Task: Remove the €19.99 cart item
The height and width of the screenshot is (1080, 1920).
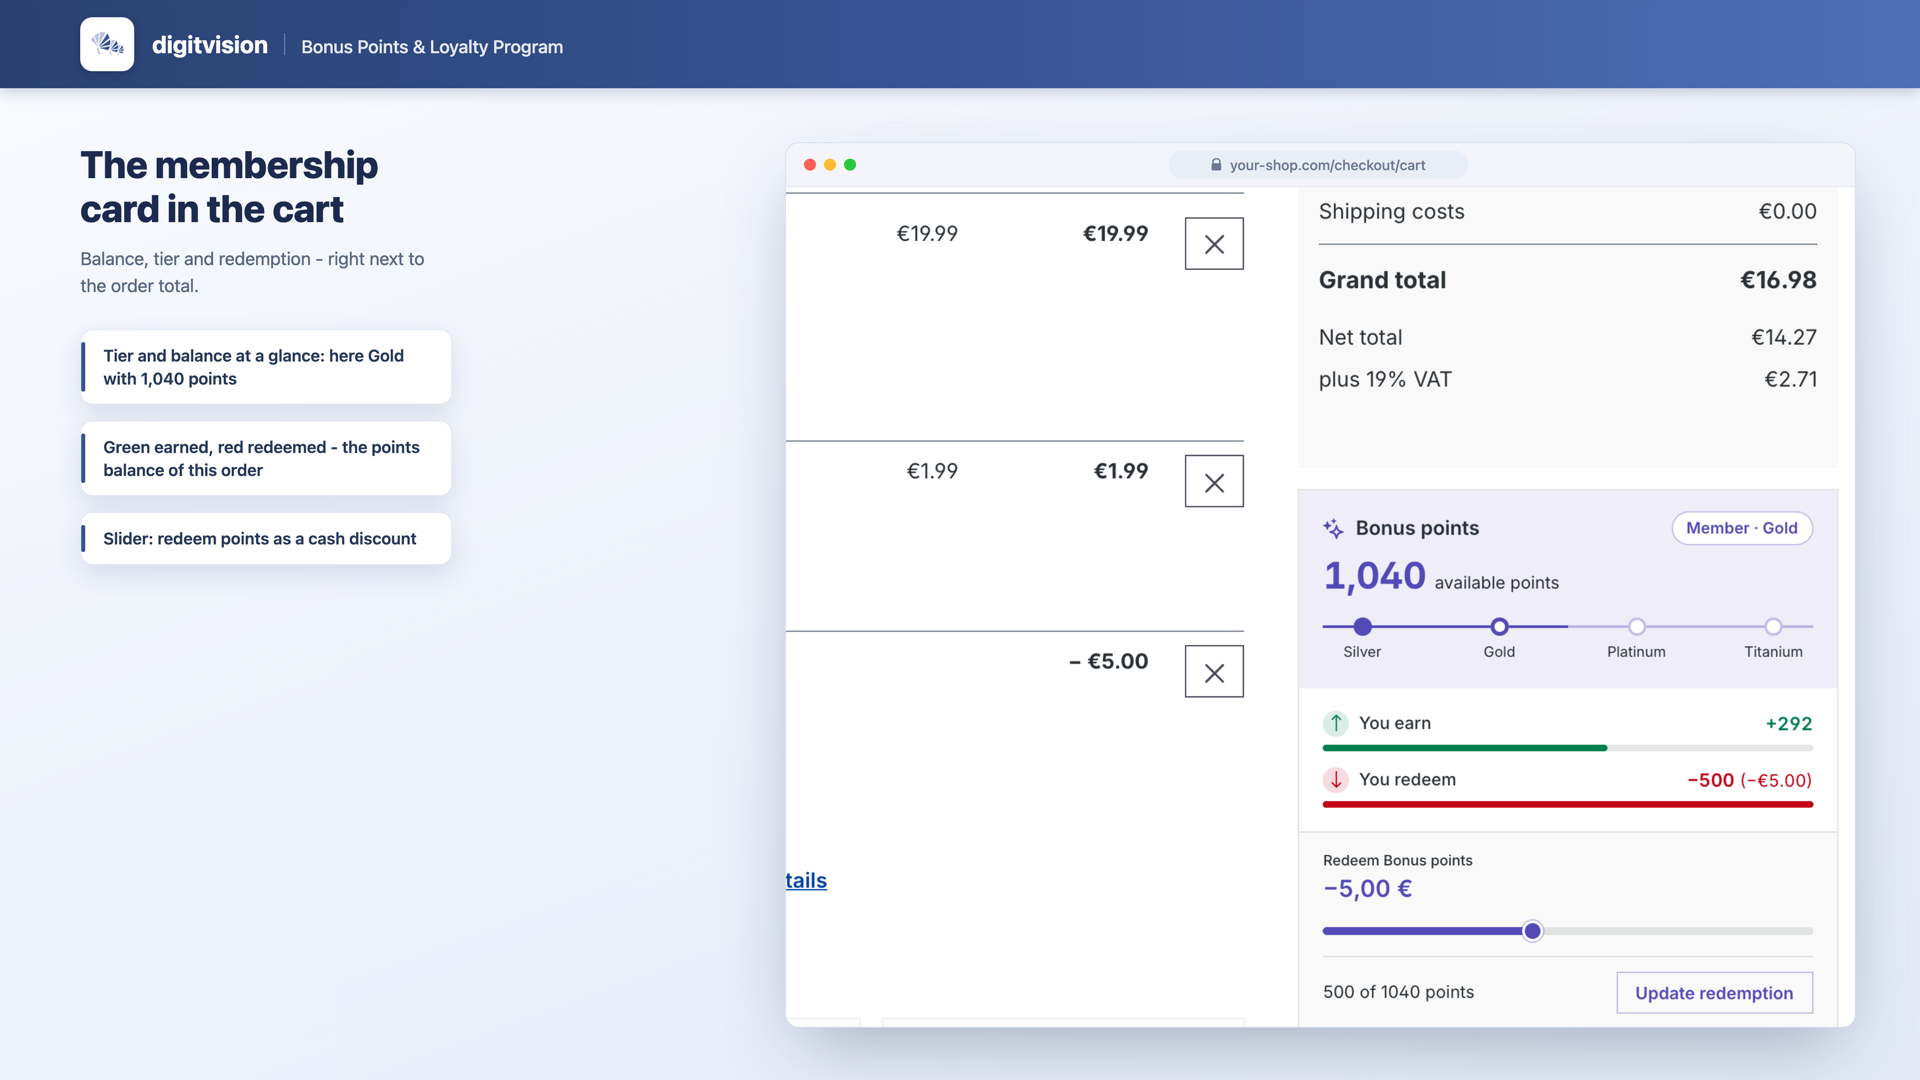Action: pyautogui.click(x=1214, y=244)
